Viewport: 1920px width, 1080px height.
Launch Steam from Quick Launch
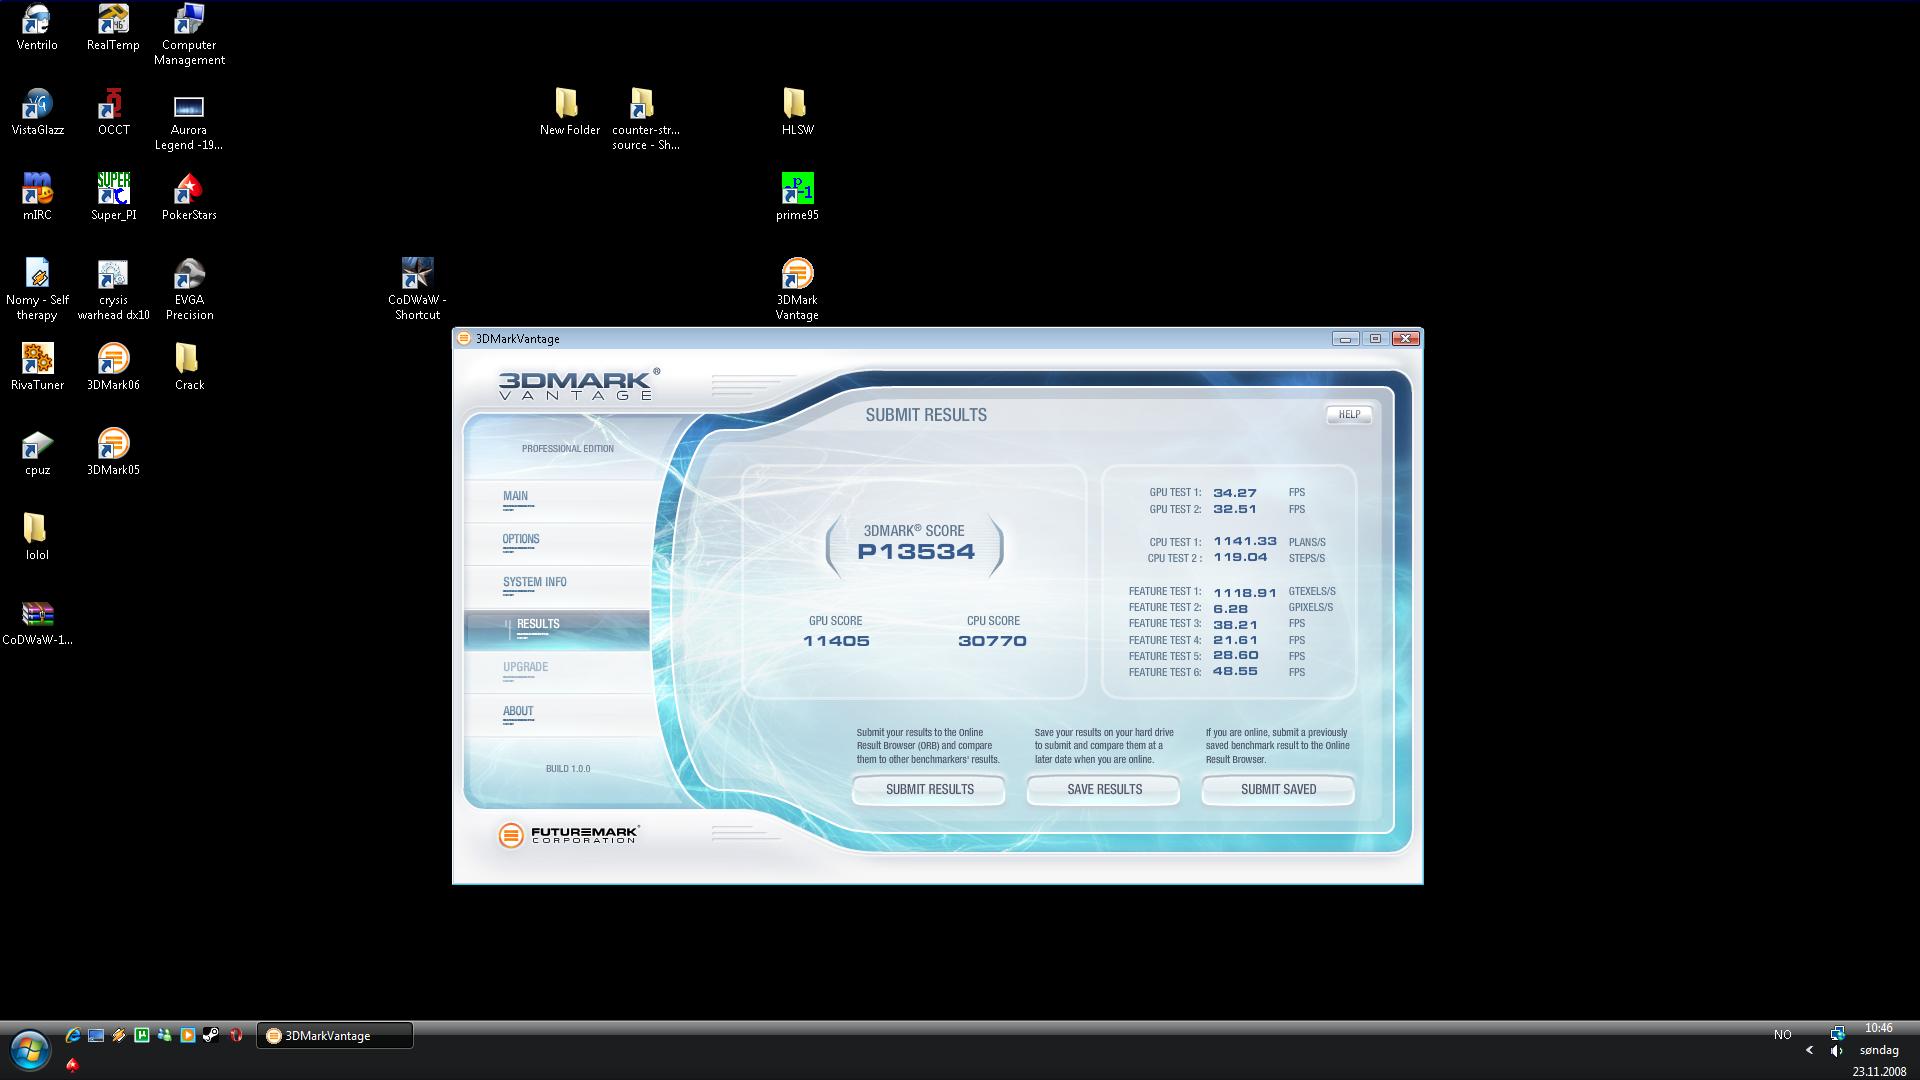[211, 1036]
